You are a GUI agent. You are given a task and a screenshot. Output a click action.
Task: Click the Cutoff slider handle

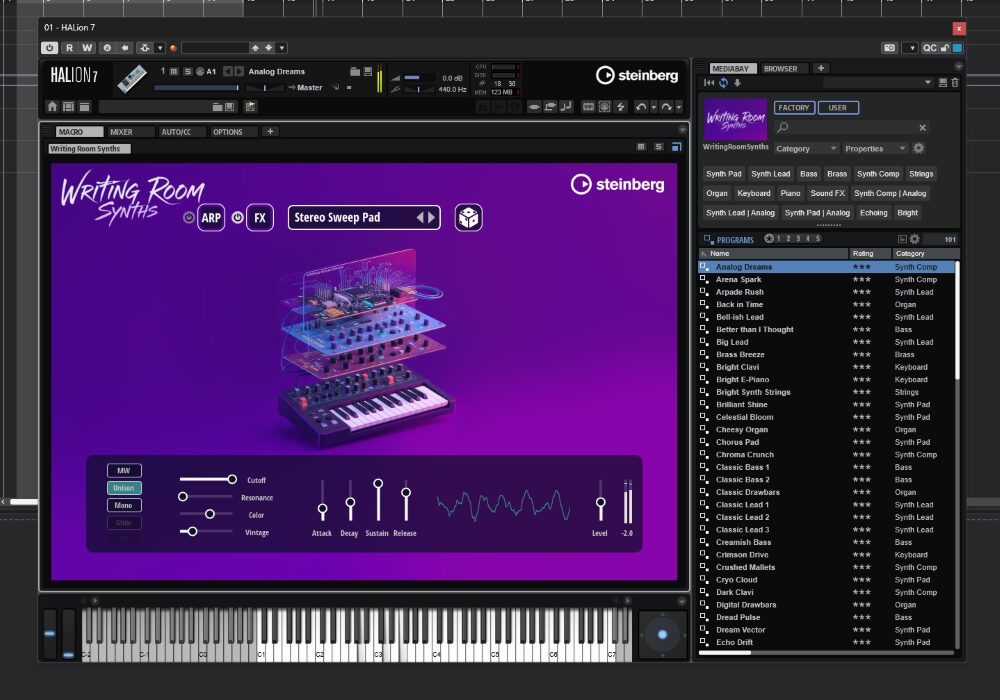[232, 480]
